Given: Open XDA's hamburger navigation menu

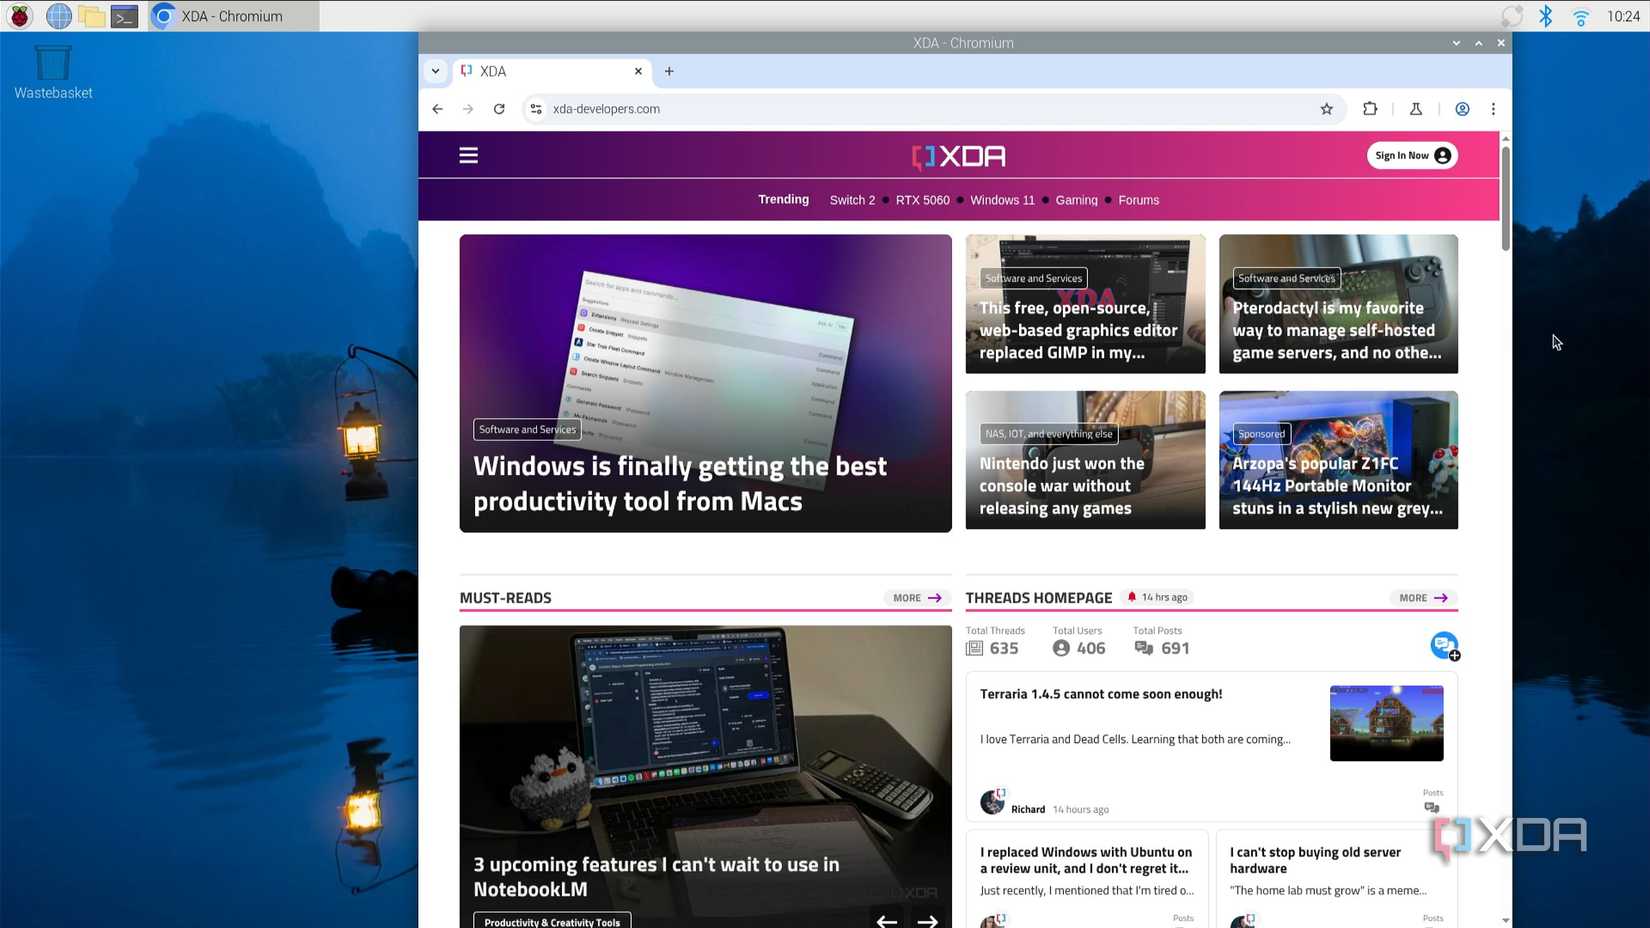Looking at the screenshot, I should (x=468, y=155).
